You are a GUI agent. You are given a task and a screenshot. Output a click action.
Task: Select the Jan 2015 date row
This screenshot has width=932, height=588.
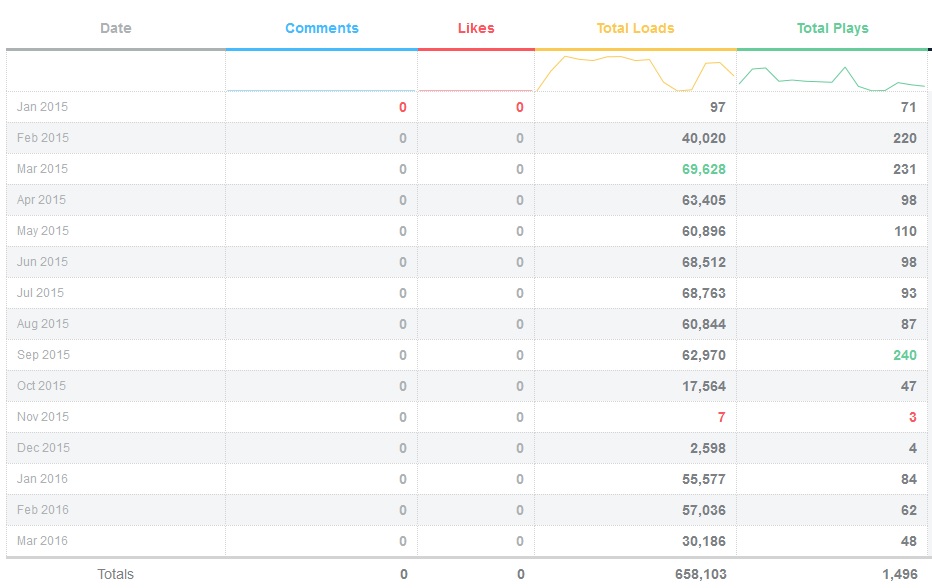43,107
